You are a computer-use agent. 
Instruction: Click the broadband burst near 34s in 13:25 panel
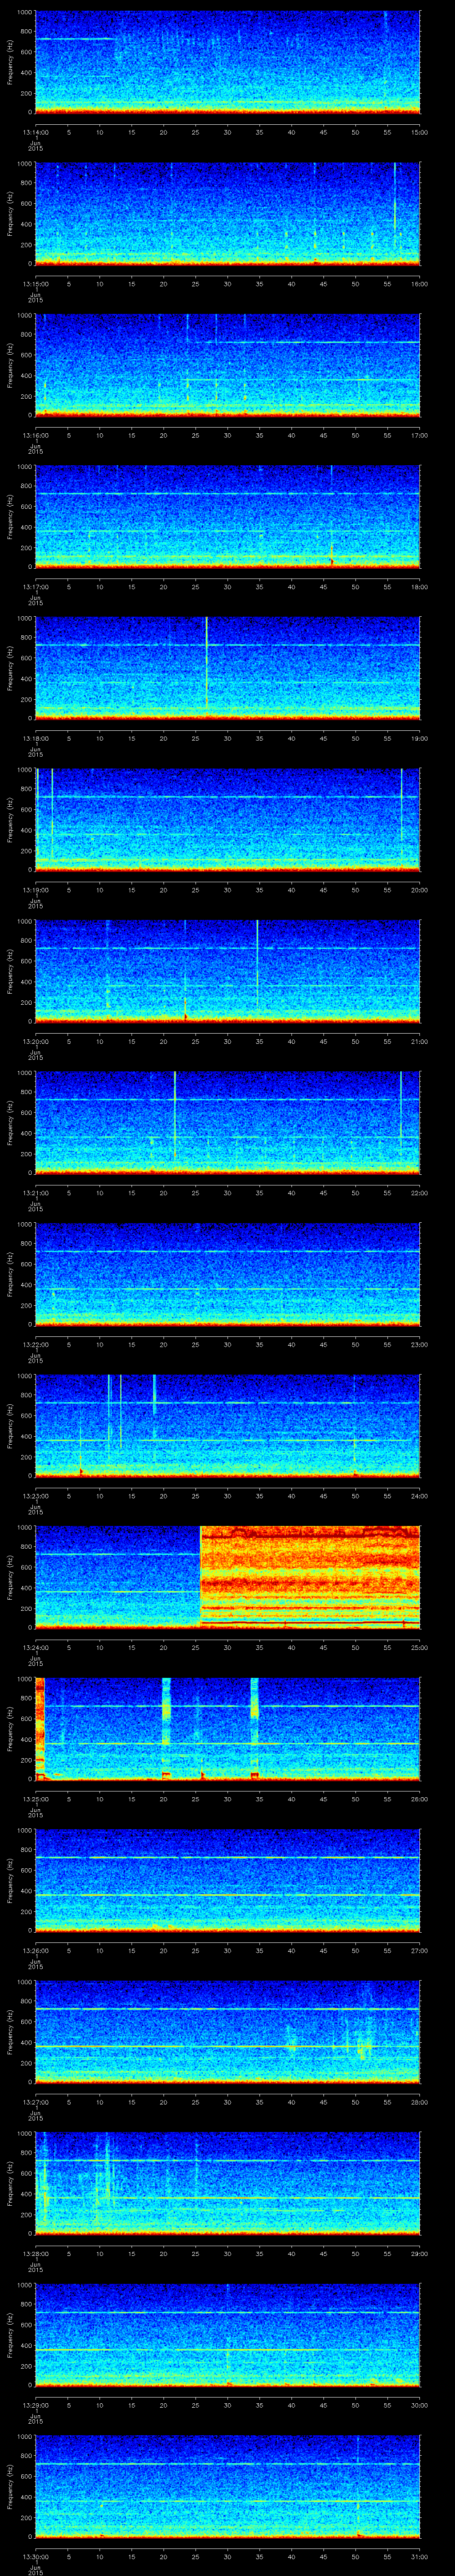[255, 1728]
